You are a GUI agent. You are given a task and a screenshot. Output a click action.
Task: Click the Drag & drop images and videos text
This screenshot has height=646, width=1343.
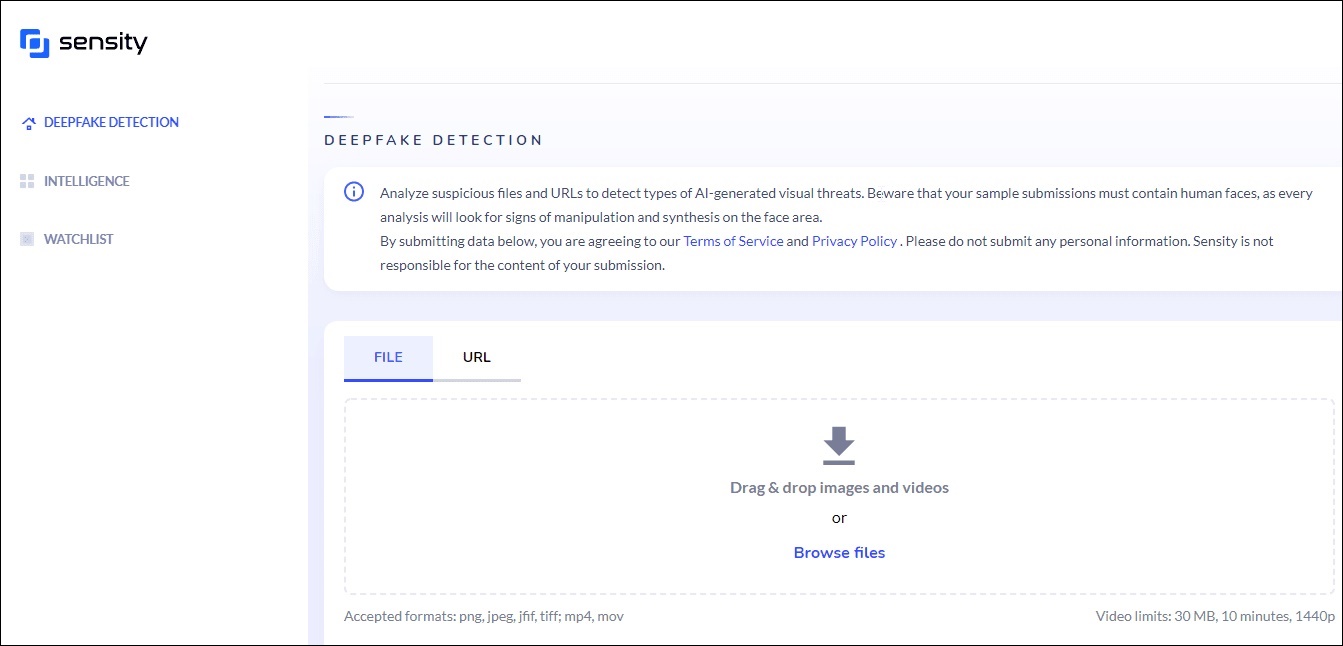(x=839, y=488)
